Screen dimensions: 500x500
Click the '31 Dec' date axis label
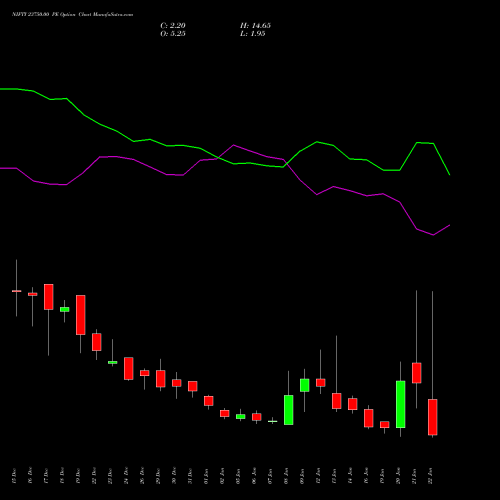click(190, 476)
